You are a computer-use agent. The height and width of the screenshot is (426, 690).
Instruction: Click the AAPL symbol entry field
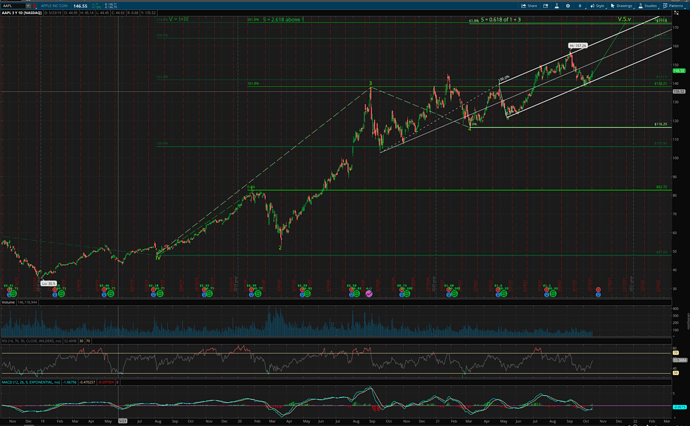tap(13, 6)
